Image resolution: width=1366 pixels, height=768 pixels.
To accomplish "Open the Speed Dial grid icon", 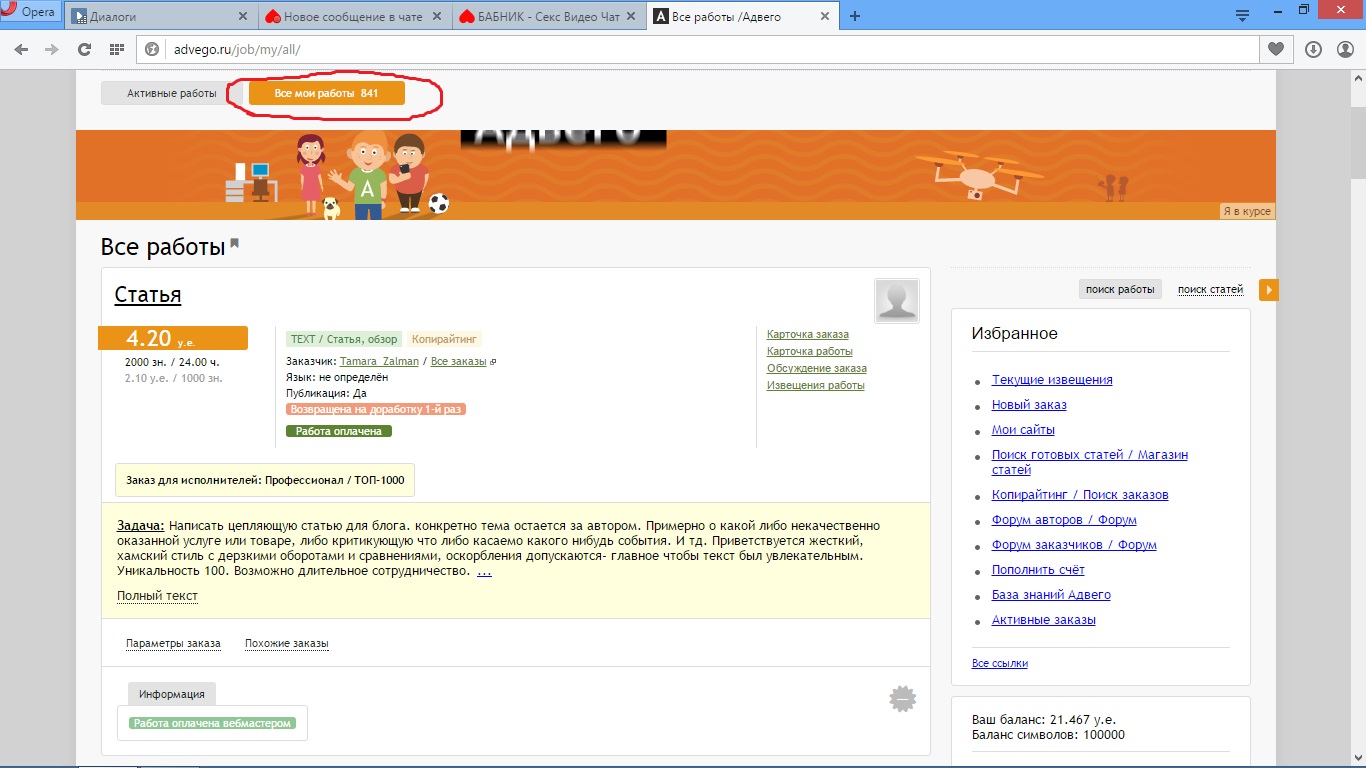I will click(117, 49).
